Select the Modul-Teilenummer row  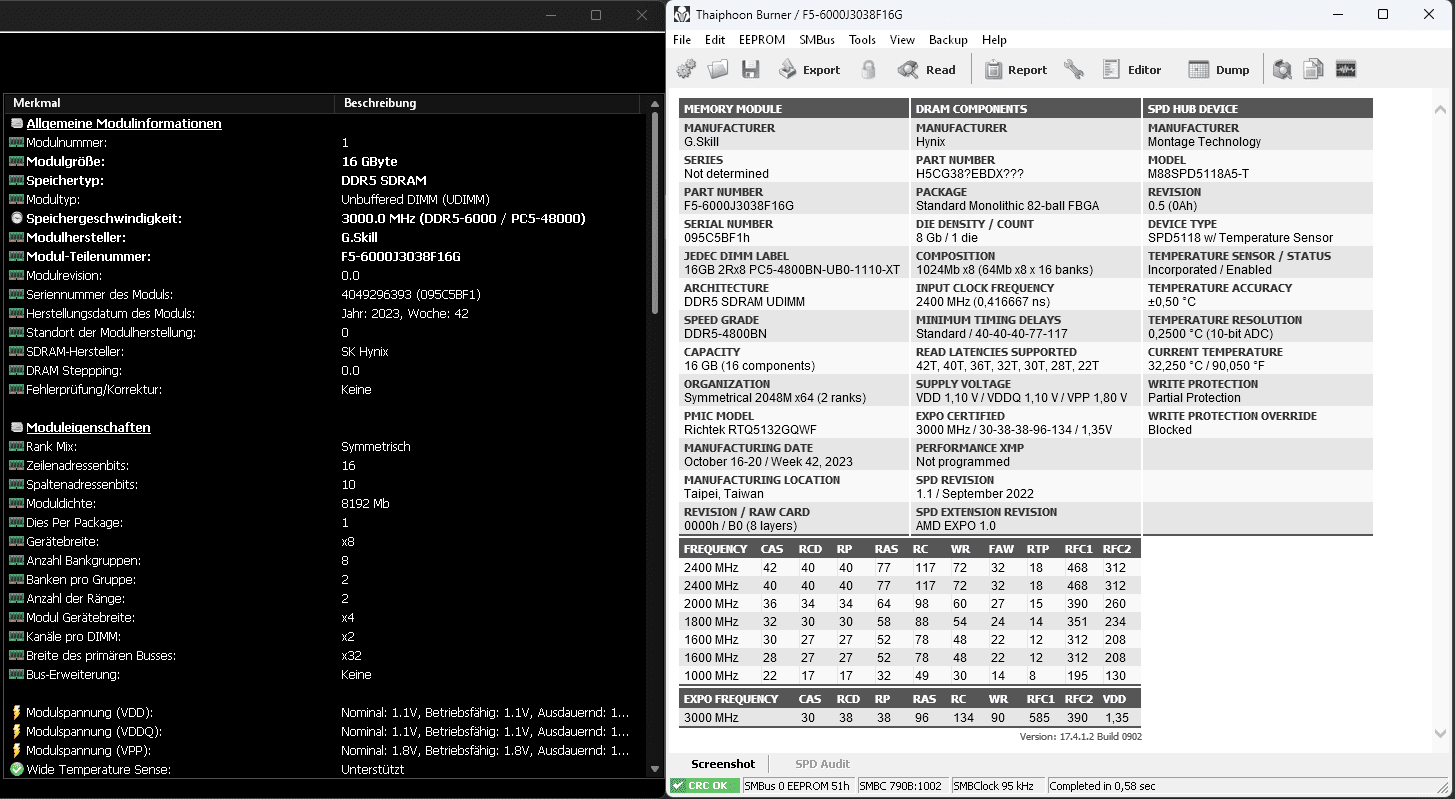[325, 257]
